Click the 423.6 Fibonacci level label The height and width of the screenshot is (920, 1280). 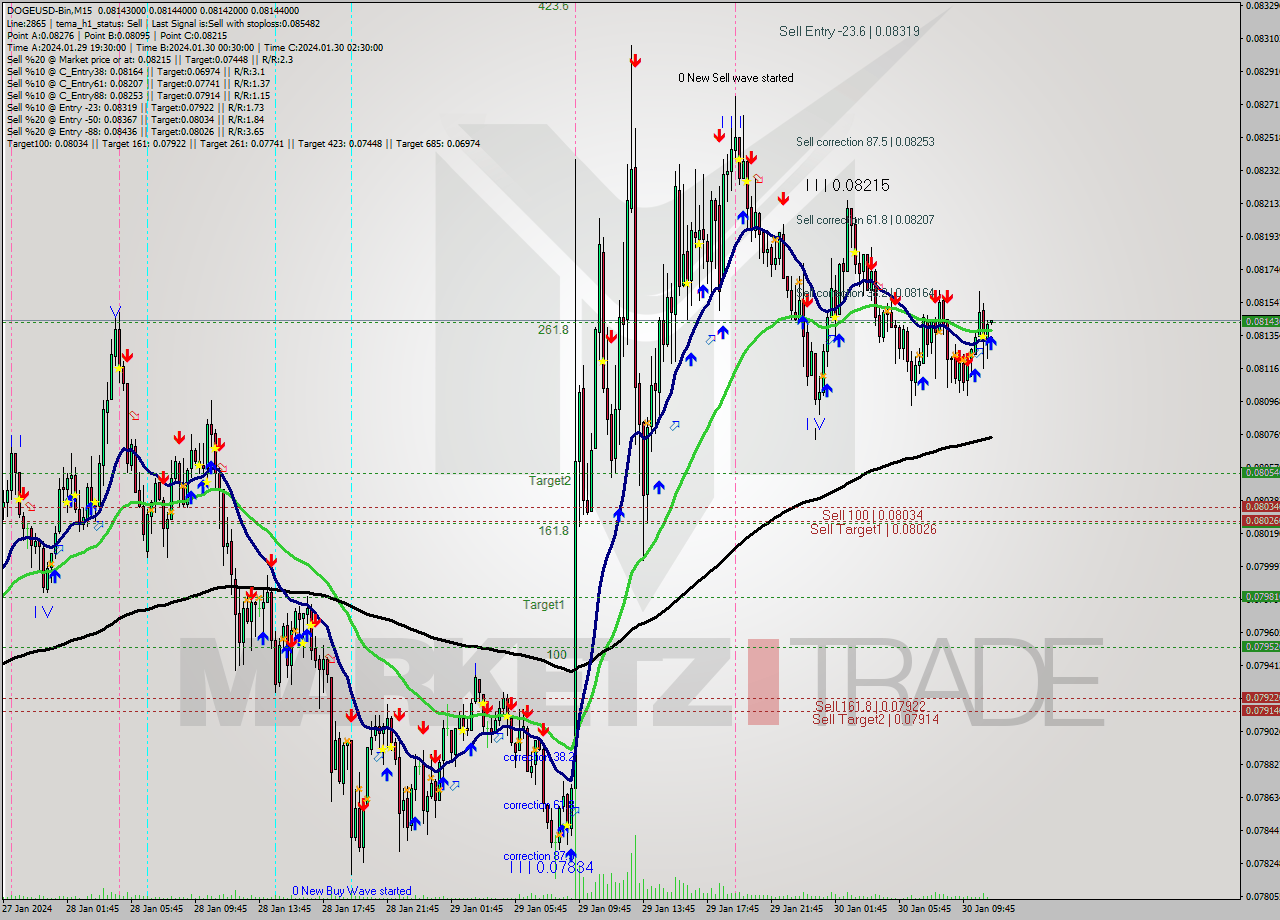pyautogui.click(x=553, y=6)
